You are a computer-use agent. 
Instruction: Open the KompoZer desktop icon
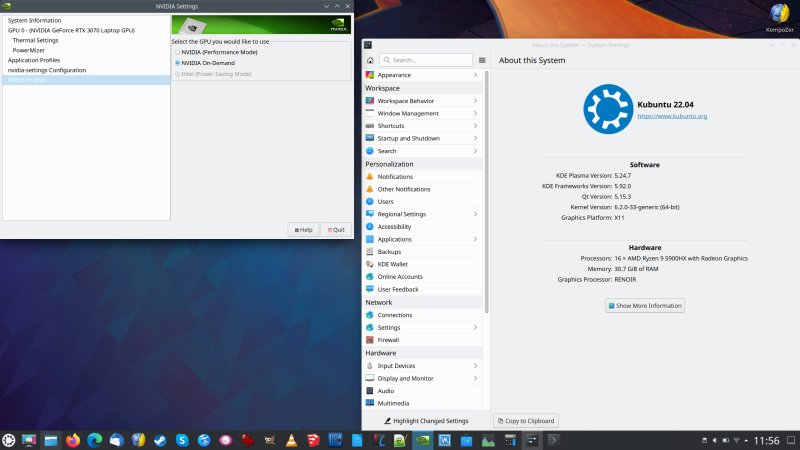pos(778,17)
